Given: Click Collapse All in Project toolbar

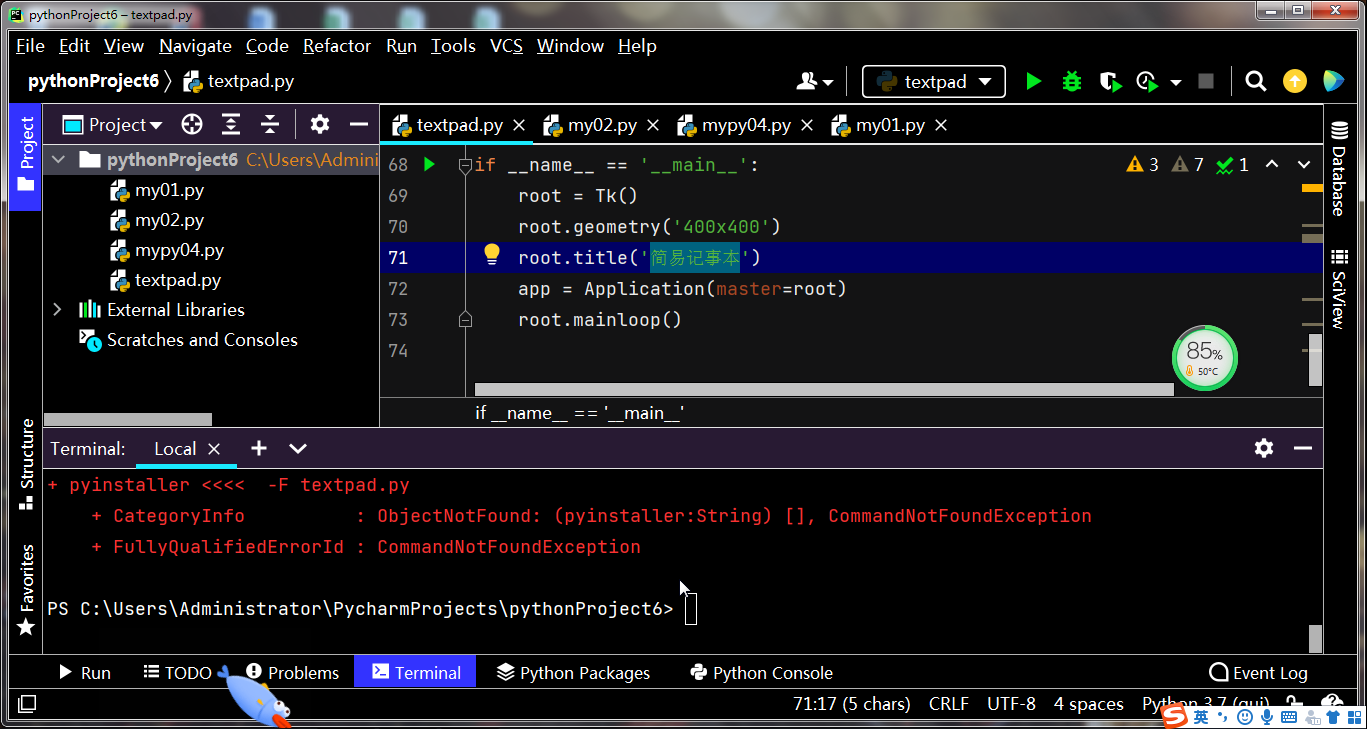Looking at the screenshot, I should [270, 124].
